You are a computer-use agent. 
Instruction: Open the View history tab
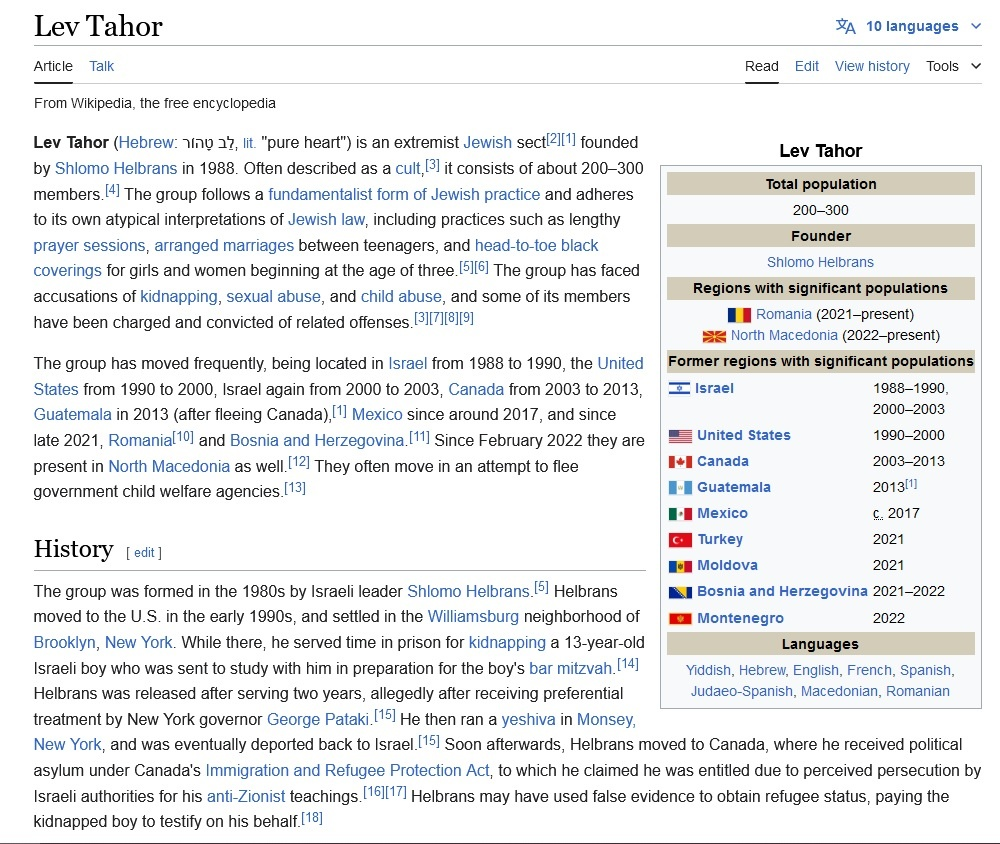coord(872,66)
